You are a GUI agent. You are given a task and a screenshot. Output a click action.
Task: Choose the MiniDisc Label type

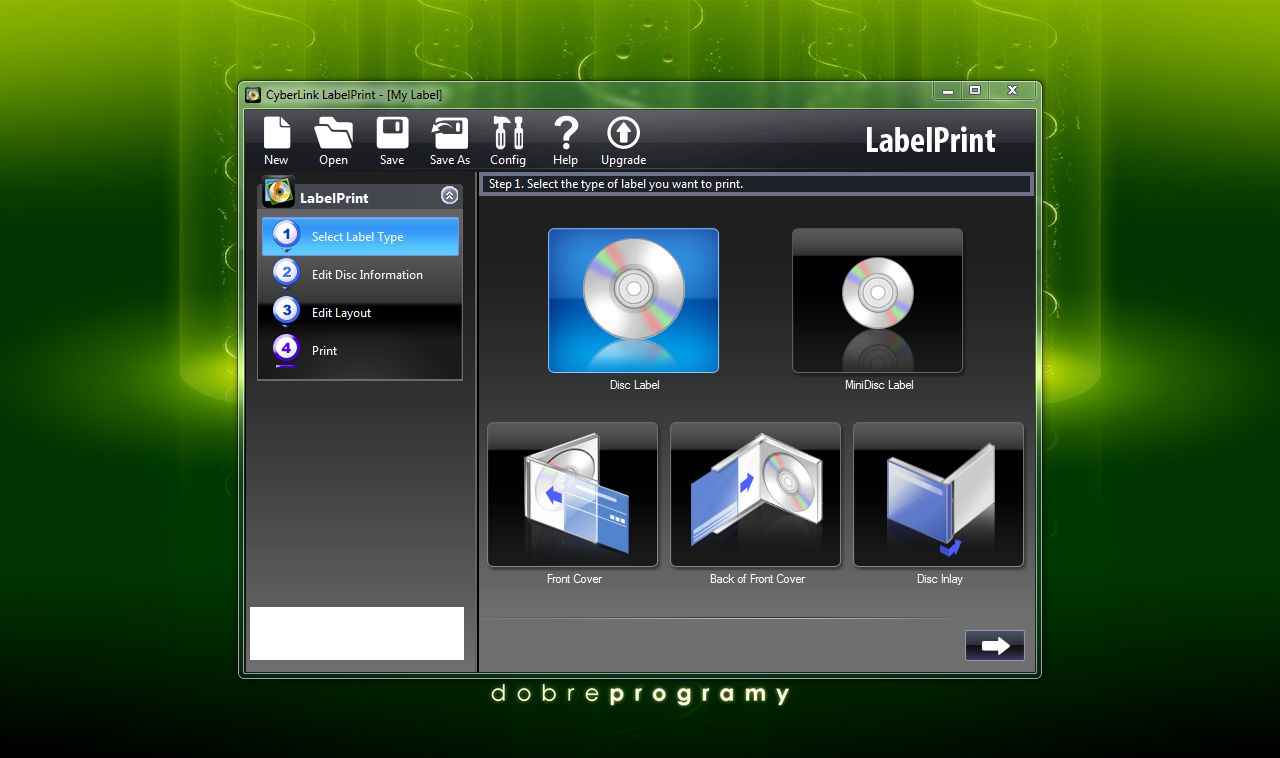(x=877, y=300)
